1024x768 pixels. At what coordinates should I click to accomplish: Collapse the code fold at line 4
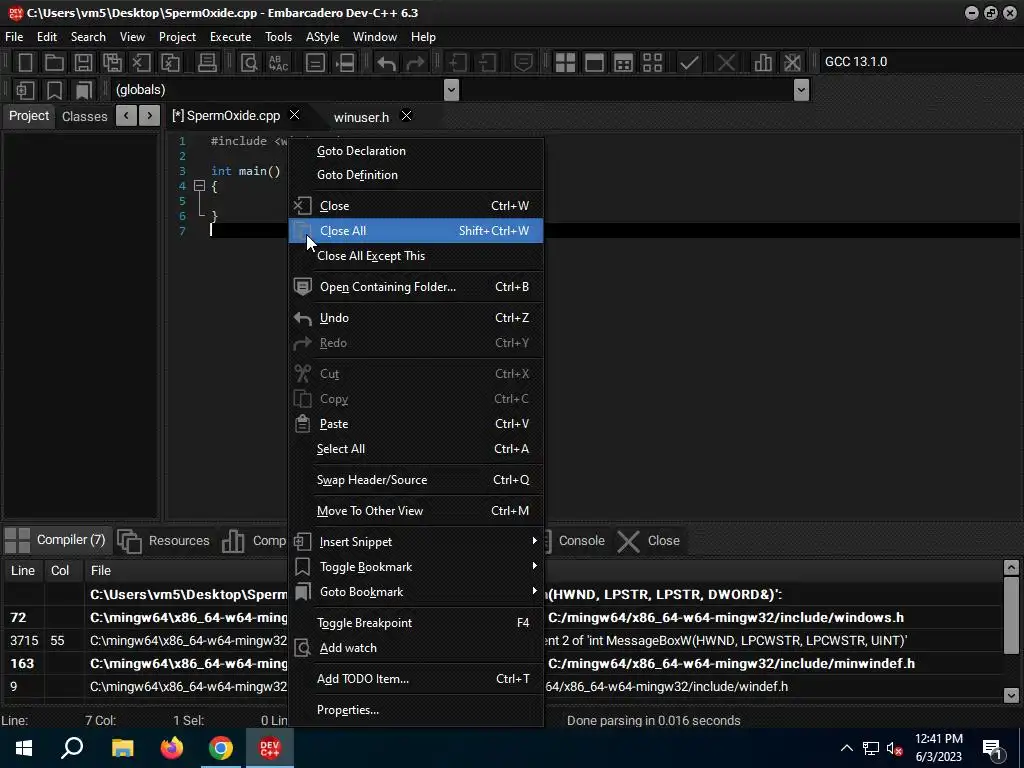pyautogui.click(x=200, y=186)
